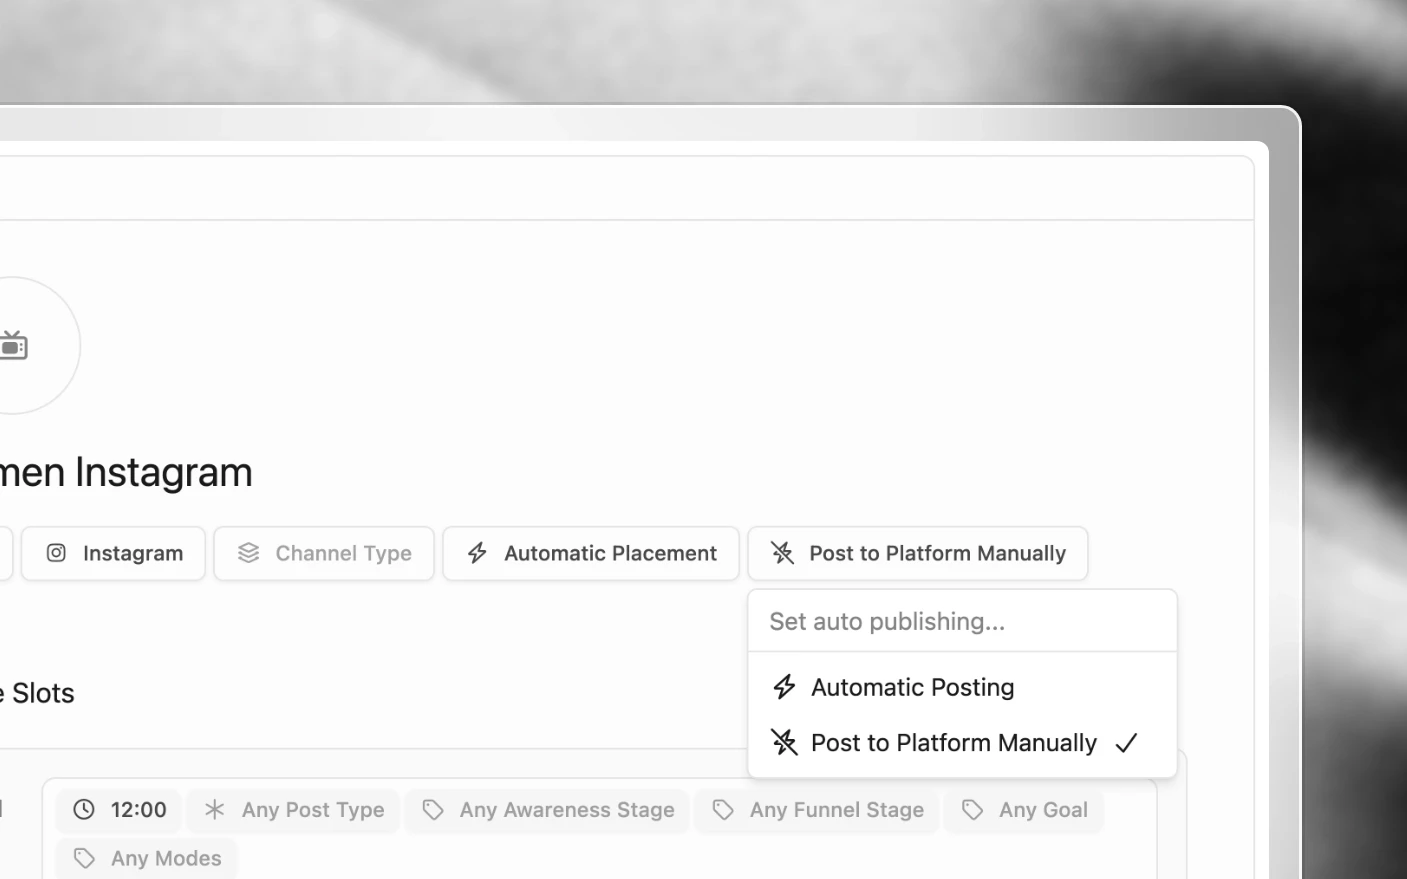
Task: Open the Any Post Type filter
Action: click(293, 810)
